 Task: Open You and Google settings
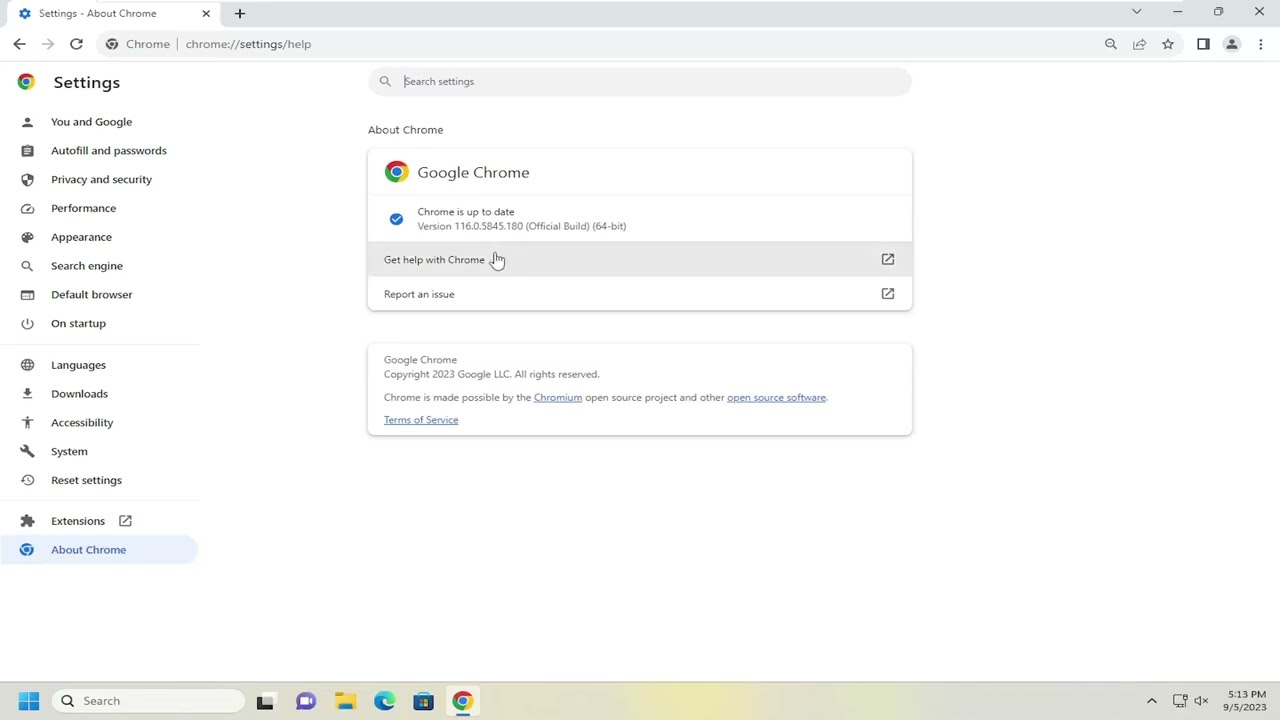(x=91, y=122)
